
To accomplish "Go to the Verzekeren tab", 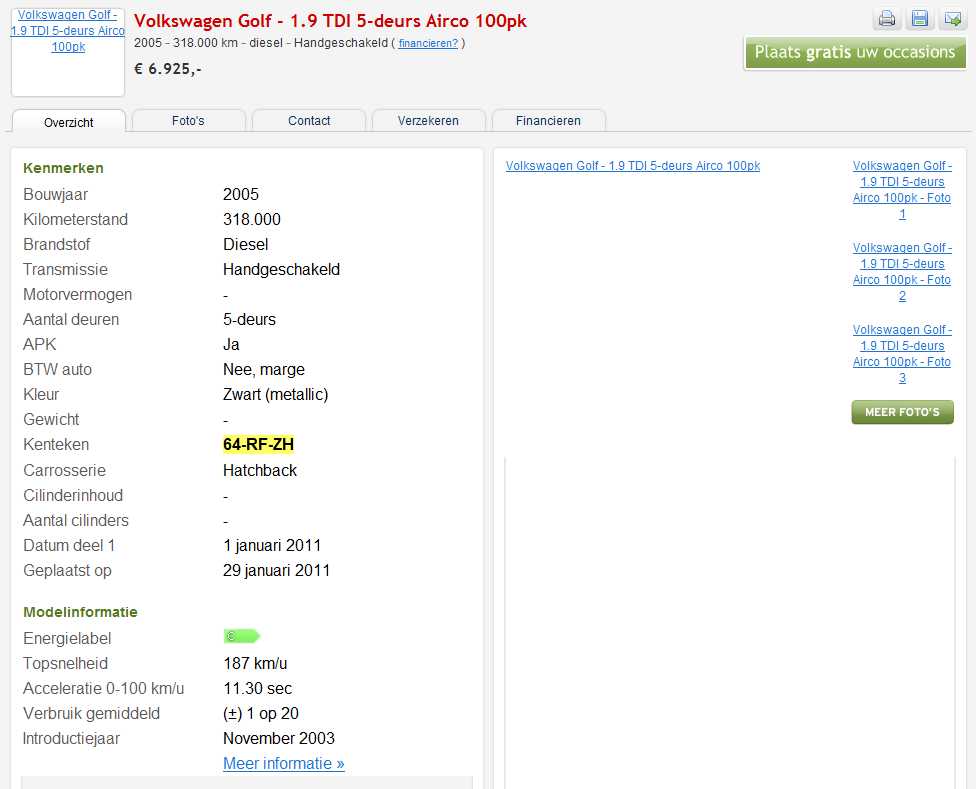I will tap(428, 120).
